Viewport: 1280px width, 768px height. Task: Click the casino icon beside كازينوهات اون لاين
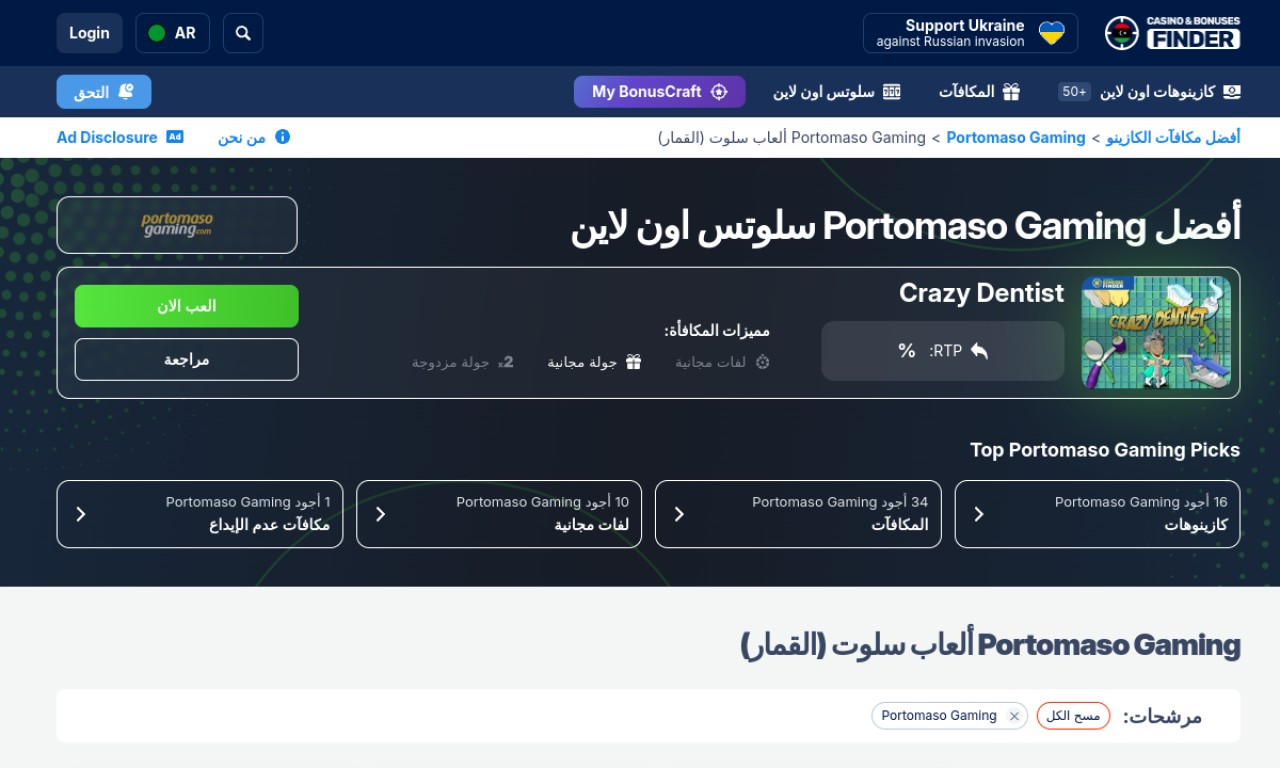tap(1232, 92)
